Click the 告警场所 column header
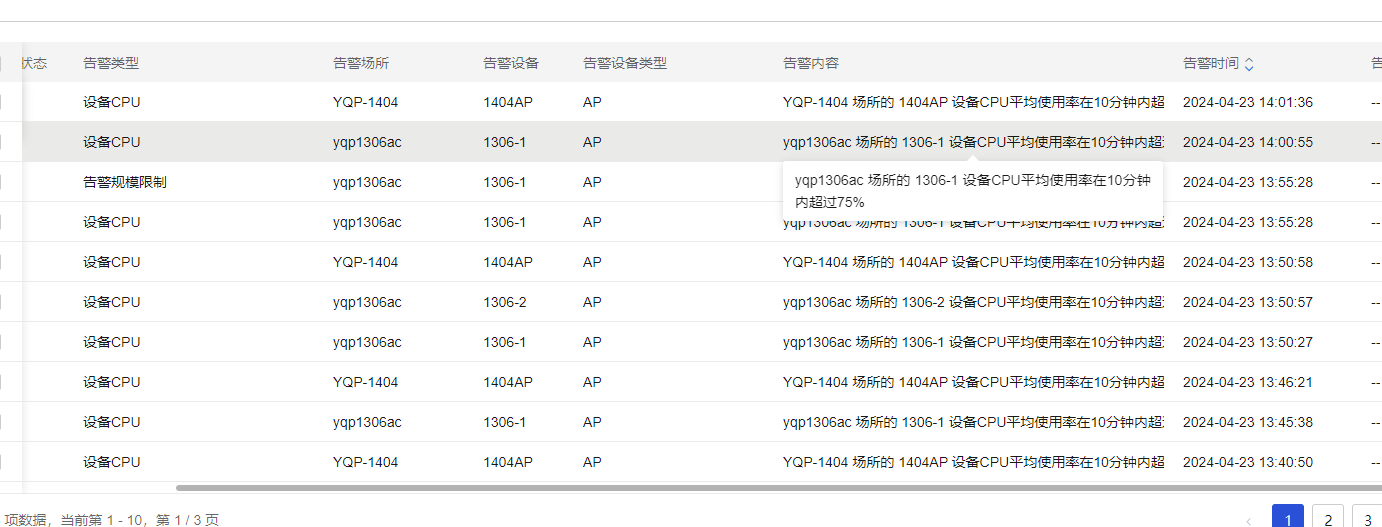Image resolution: width=1382 pixels, height=527 pixels. [x=361, y=63]
